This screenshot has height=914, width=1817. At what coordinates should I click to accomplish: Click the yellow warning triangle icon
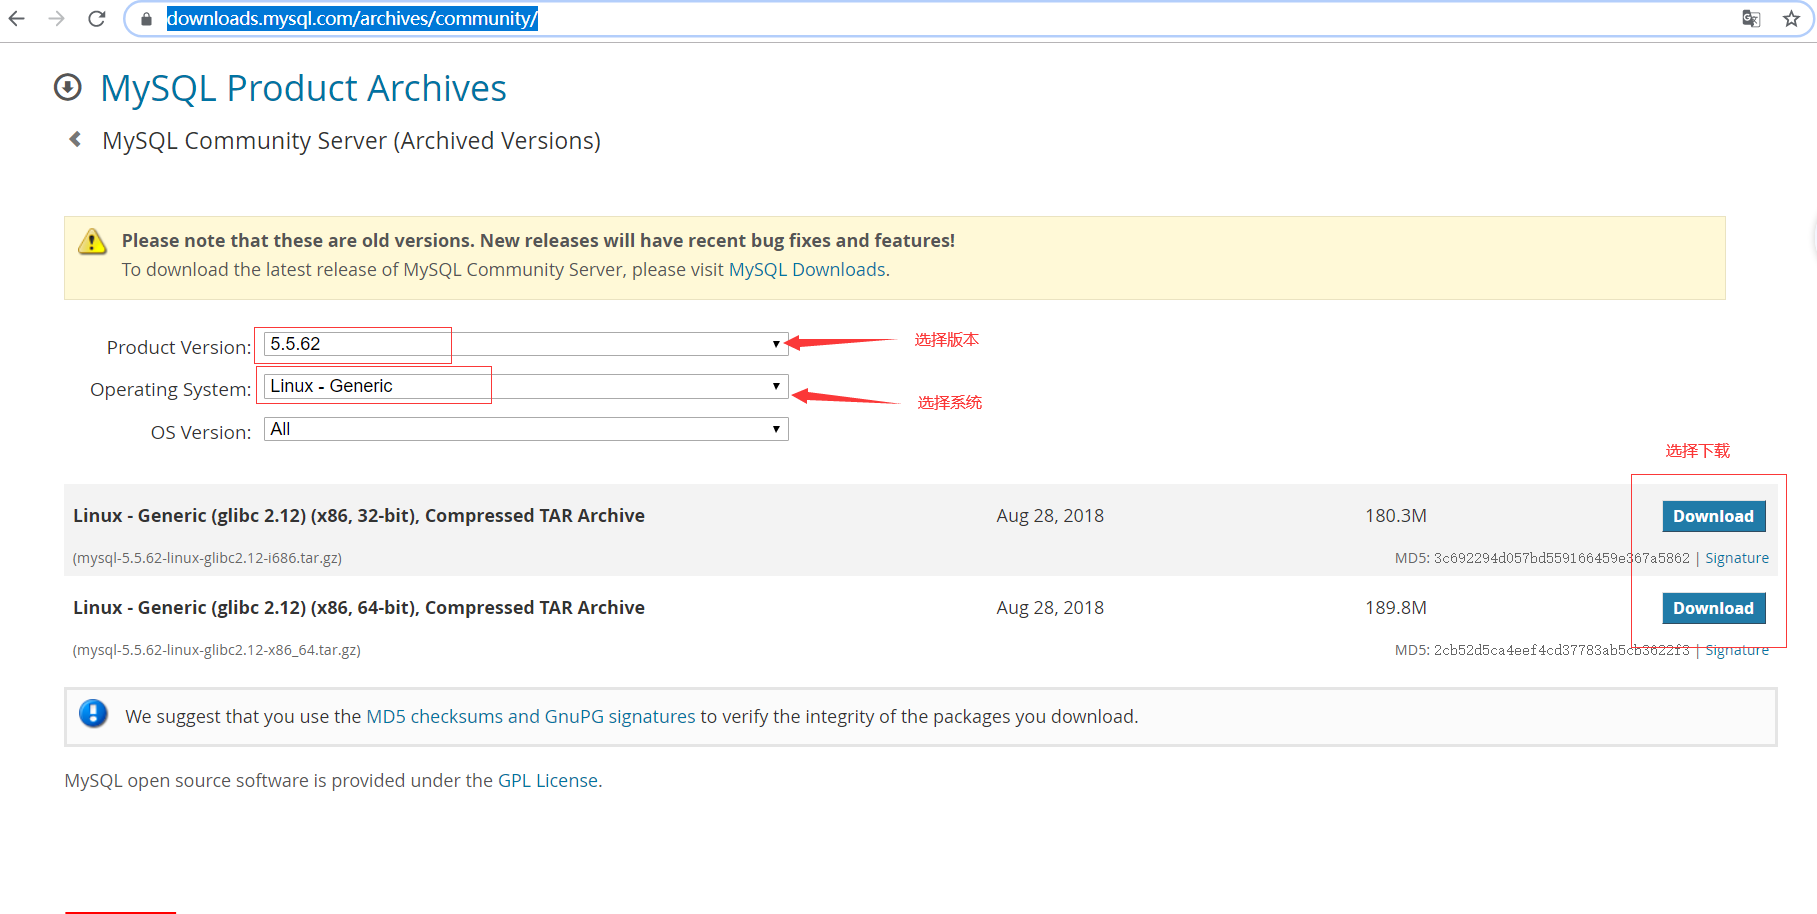point(92,241)
